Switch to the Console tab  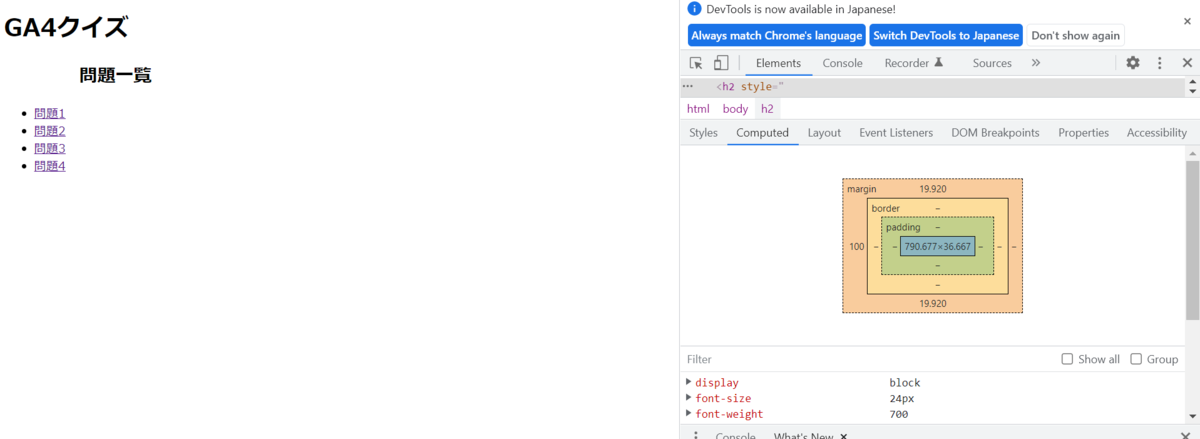pyautogui.click(x=842, y=63)
